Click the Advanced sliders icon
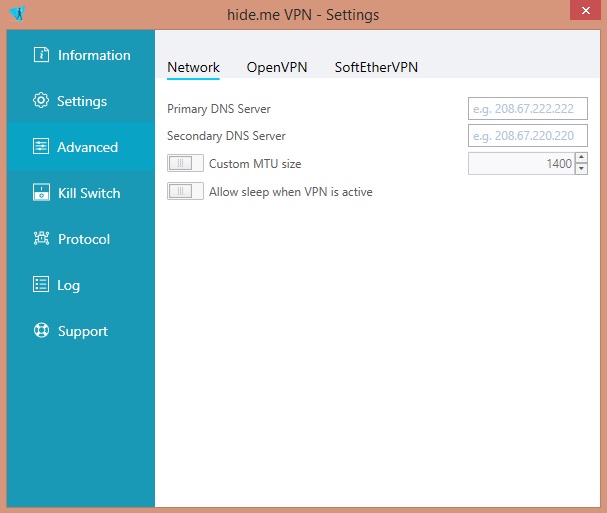Viewport: 607px width, 513px height. [41, 146]
